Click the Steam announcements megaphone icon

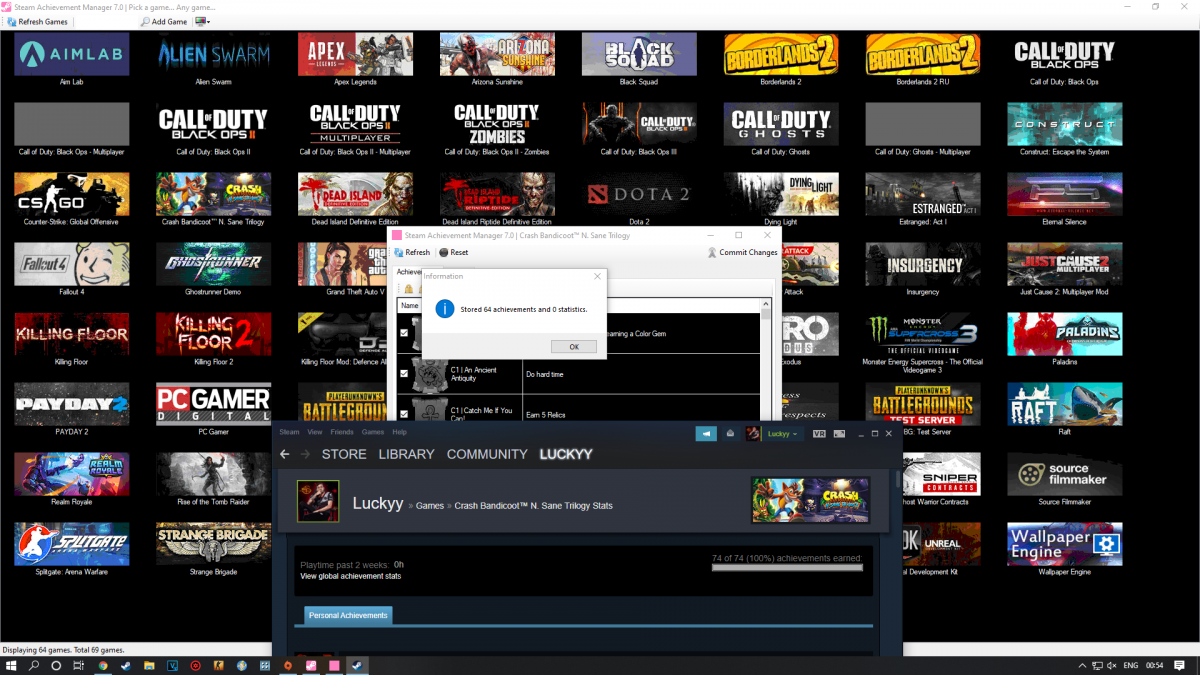pyautogui.click(x=706, y=434)
